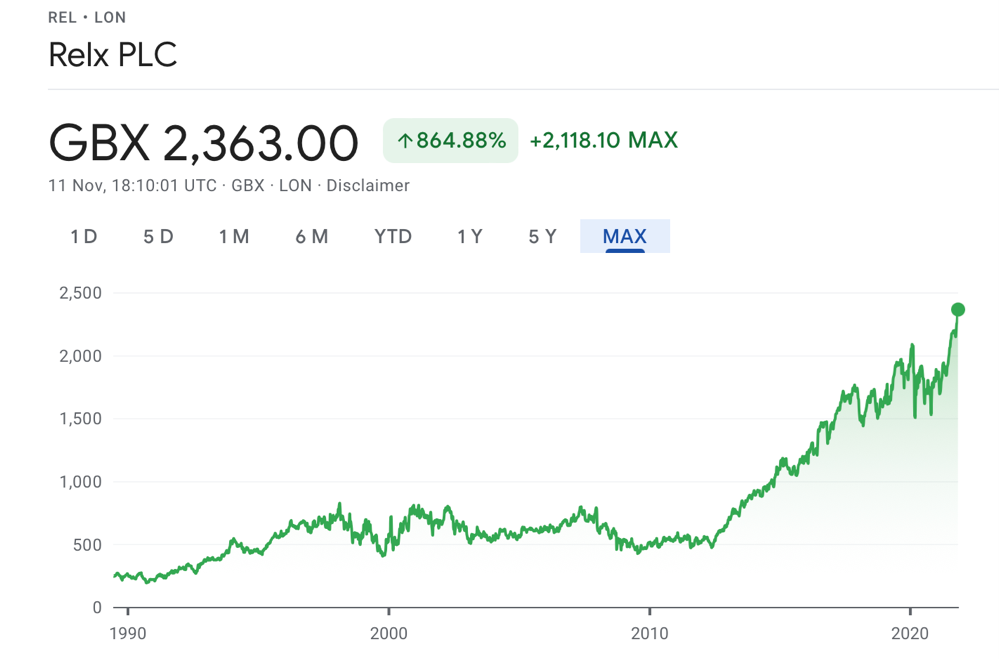The height and width of the screenshot is (659, 999).
Task: Click the +2,118.10 MAX change text
Action: click(603, 141)
